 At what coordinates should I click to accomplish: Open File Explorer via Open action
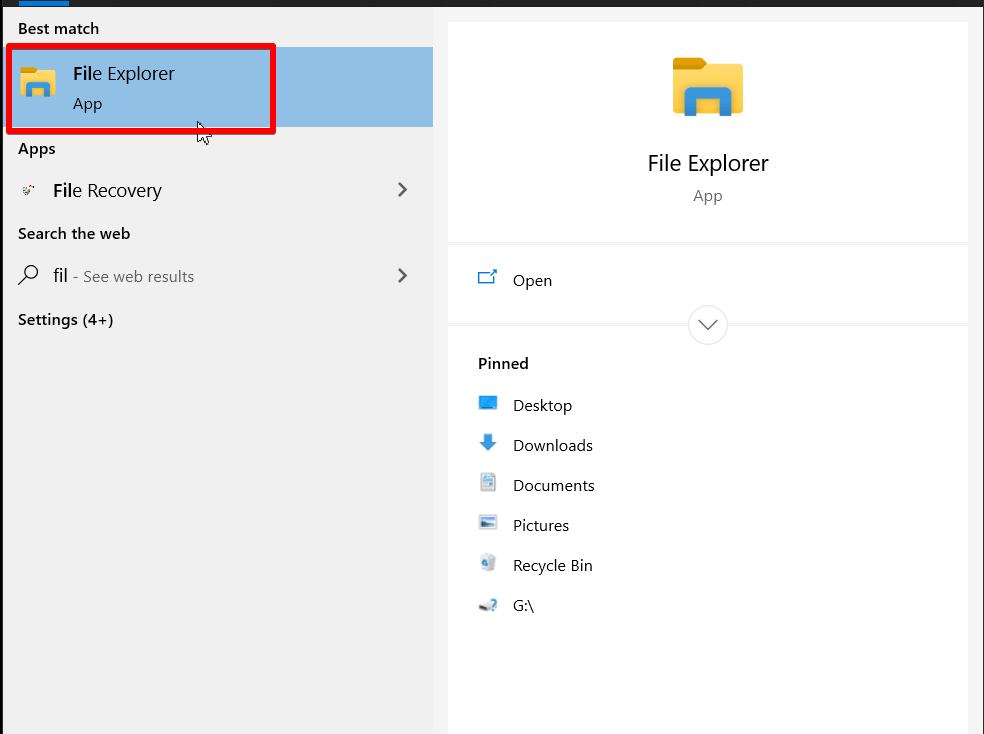click(x=532, y=280)
